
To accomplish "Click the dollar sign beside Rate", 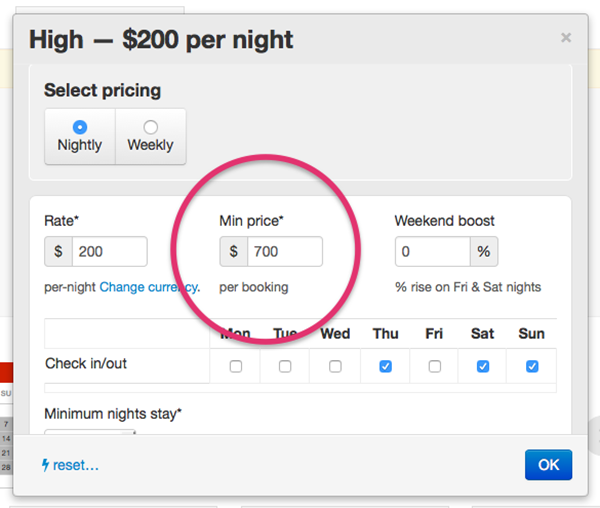I will (x=58, y=251).
